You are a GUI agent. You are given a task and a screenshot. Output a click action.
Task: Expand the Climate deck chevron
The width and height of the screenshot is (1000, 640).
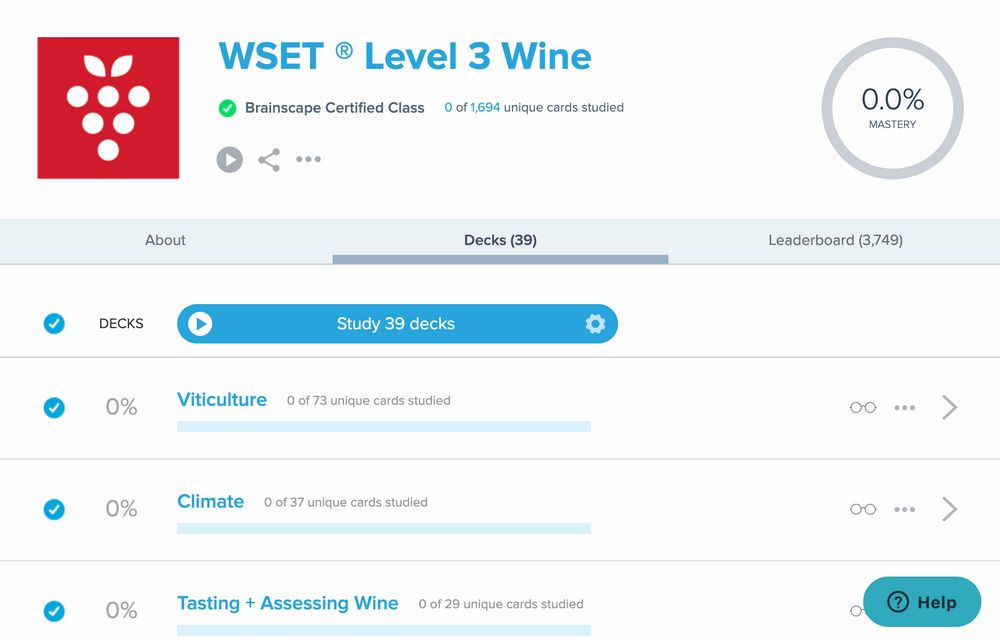coord(950,510)
